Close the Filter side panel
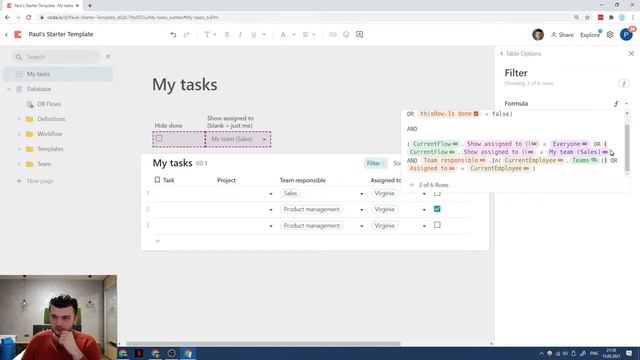The width and height of the screenshot is (640, 360). coord(631,53)
